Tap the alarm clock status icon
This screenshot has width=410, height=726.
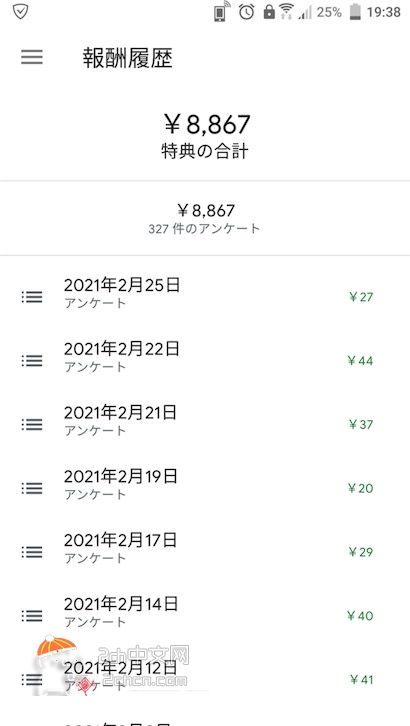tap(247, 12)
